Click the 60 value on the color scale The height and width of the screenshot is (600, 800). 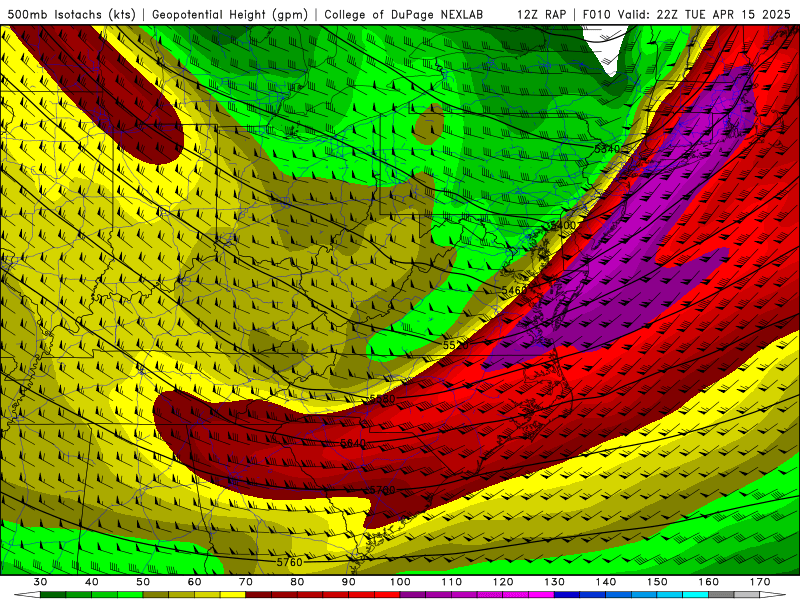(x=194, y=582)
